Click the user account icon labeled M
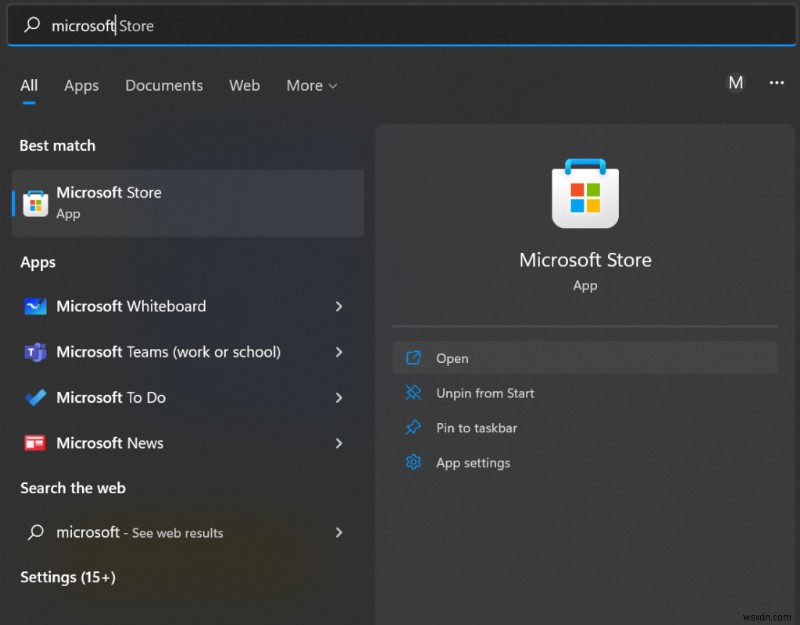The width and height of the screenshot is (800, 625). (736, 84)
